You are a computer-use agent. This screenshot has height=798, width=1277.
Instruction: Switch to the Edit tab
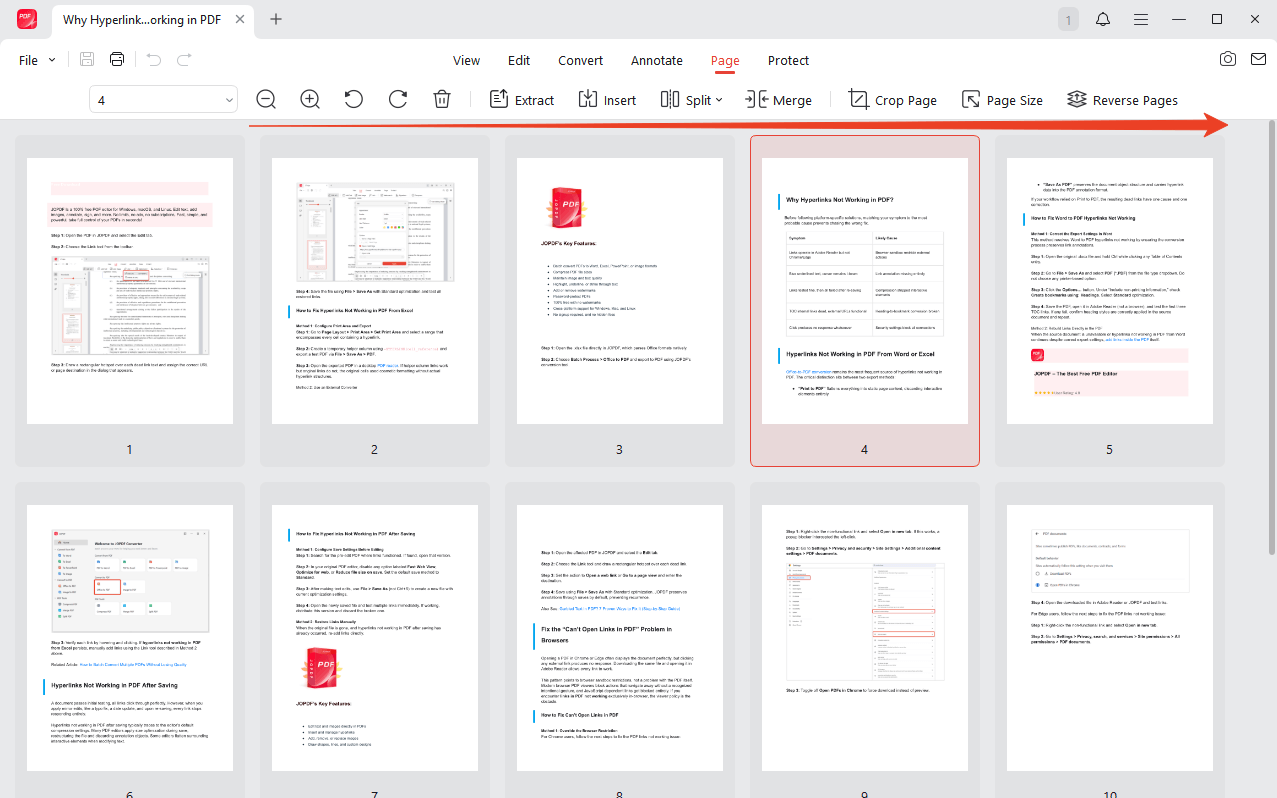(519, 61)
